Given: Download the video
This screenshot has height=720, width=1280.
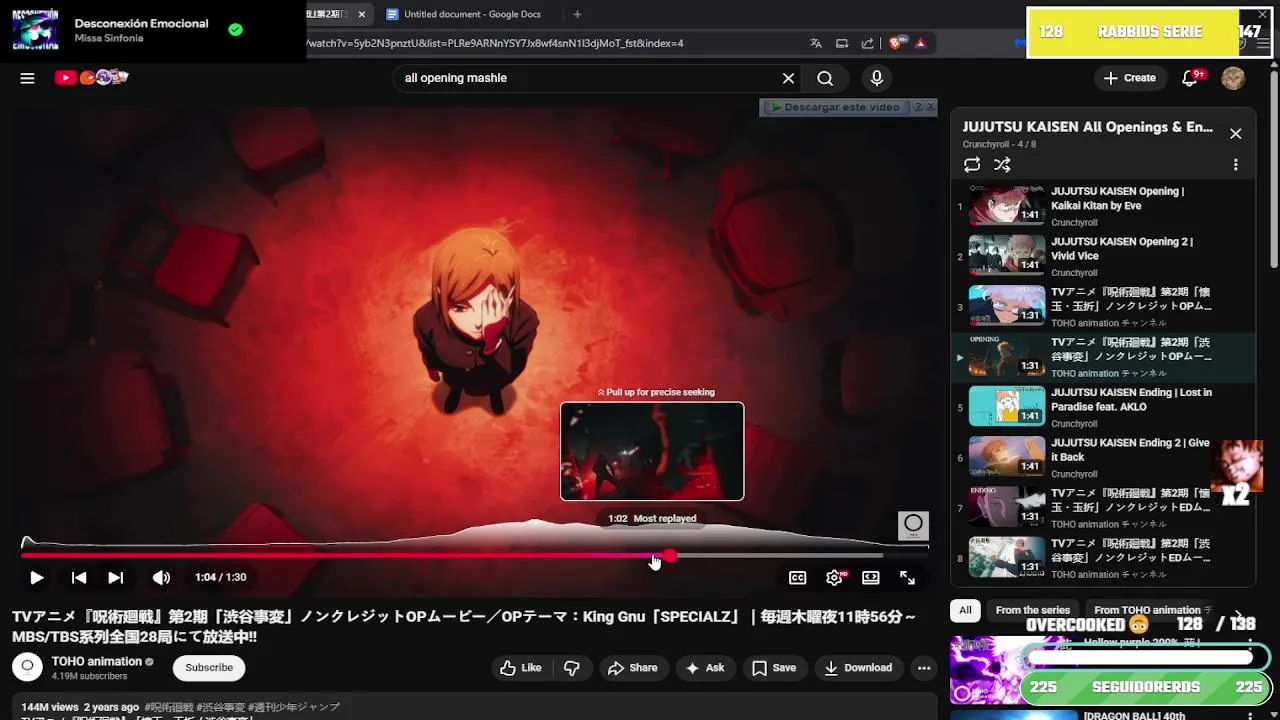Looking at the screenshot, I should click(858, 667).
